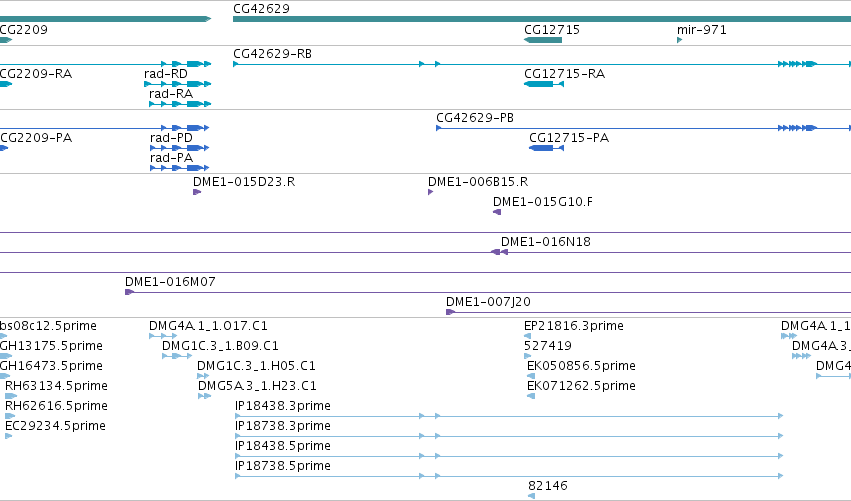Select the DME1-006B15.R clone end

click(x=430, y=192)
